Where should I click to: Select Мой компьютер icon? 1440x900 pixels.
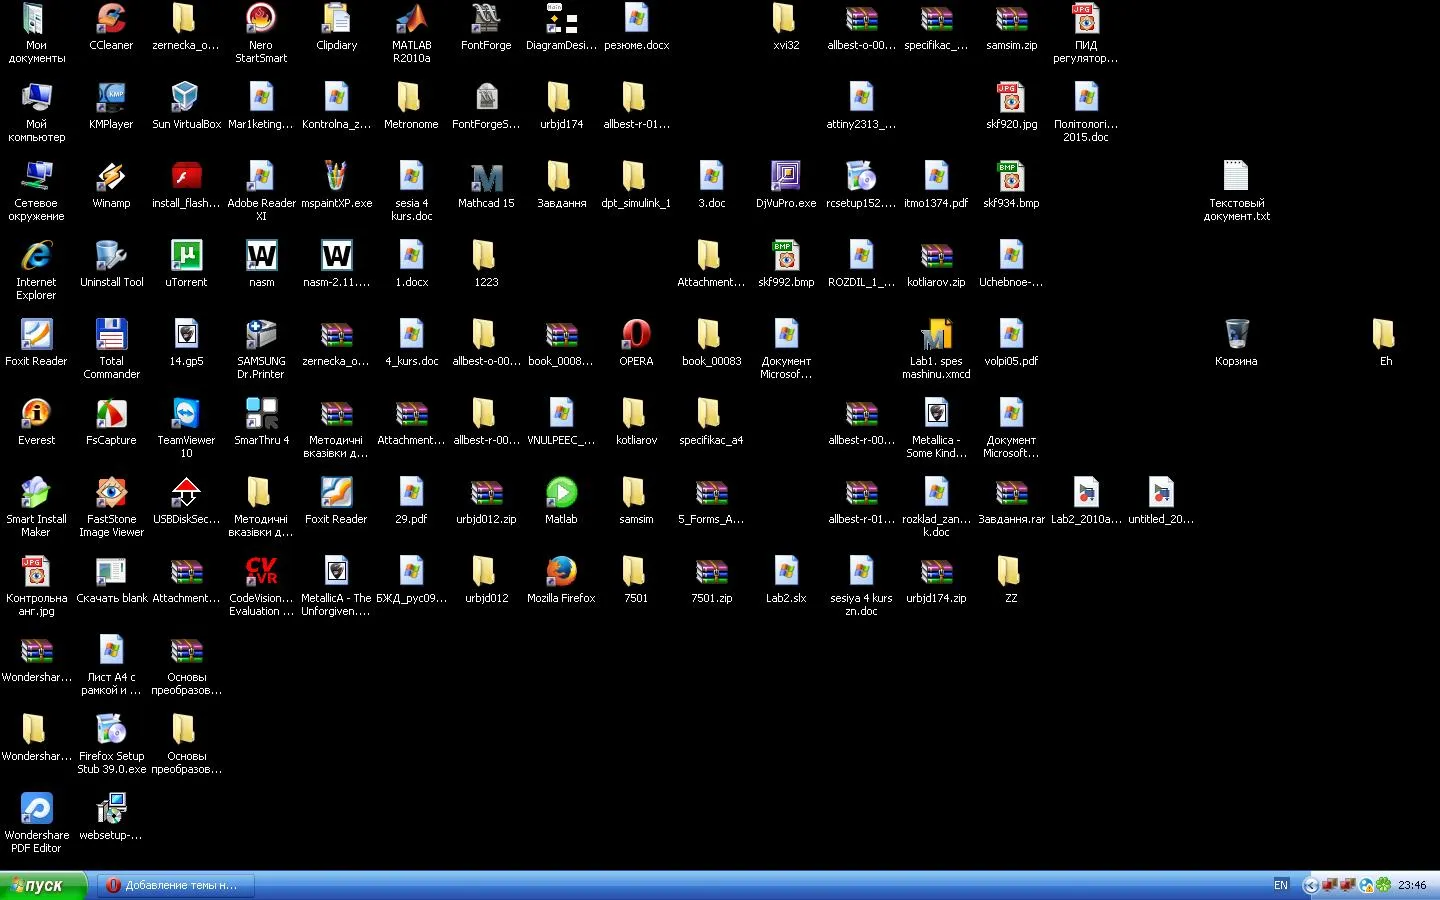pyautogui.click(x=36, y=112)
